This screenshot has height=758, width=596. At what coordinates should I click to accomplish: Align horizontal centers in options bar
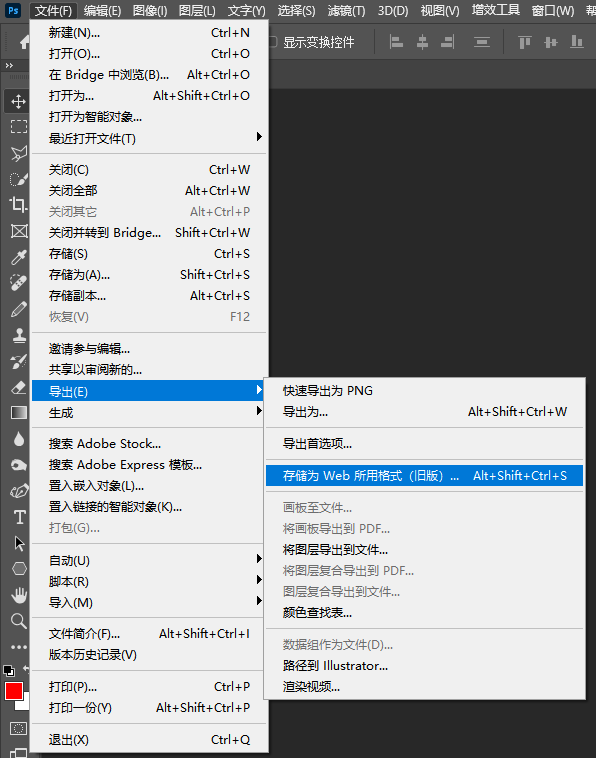[422, 43]
